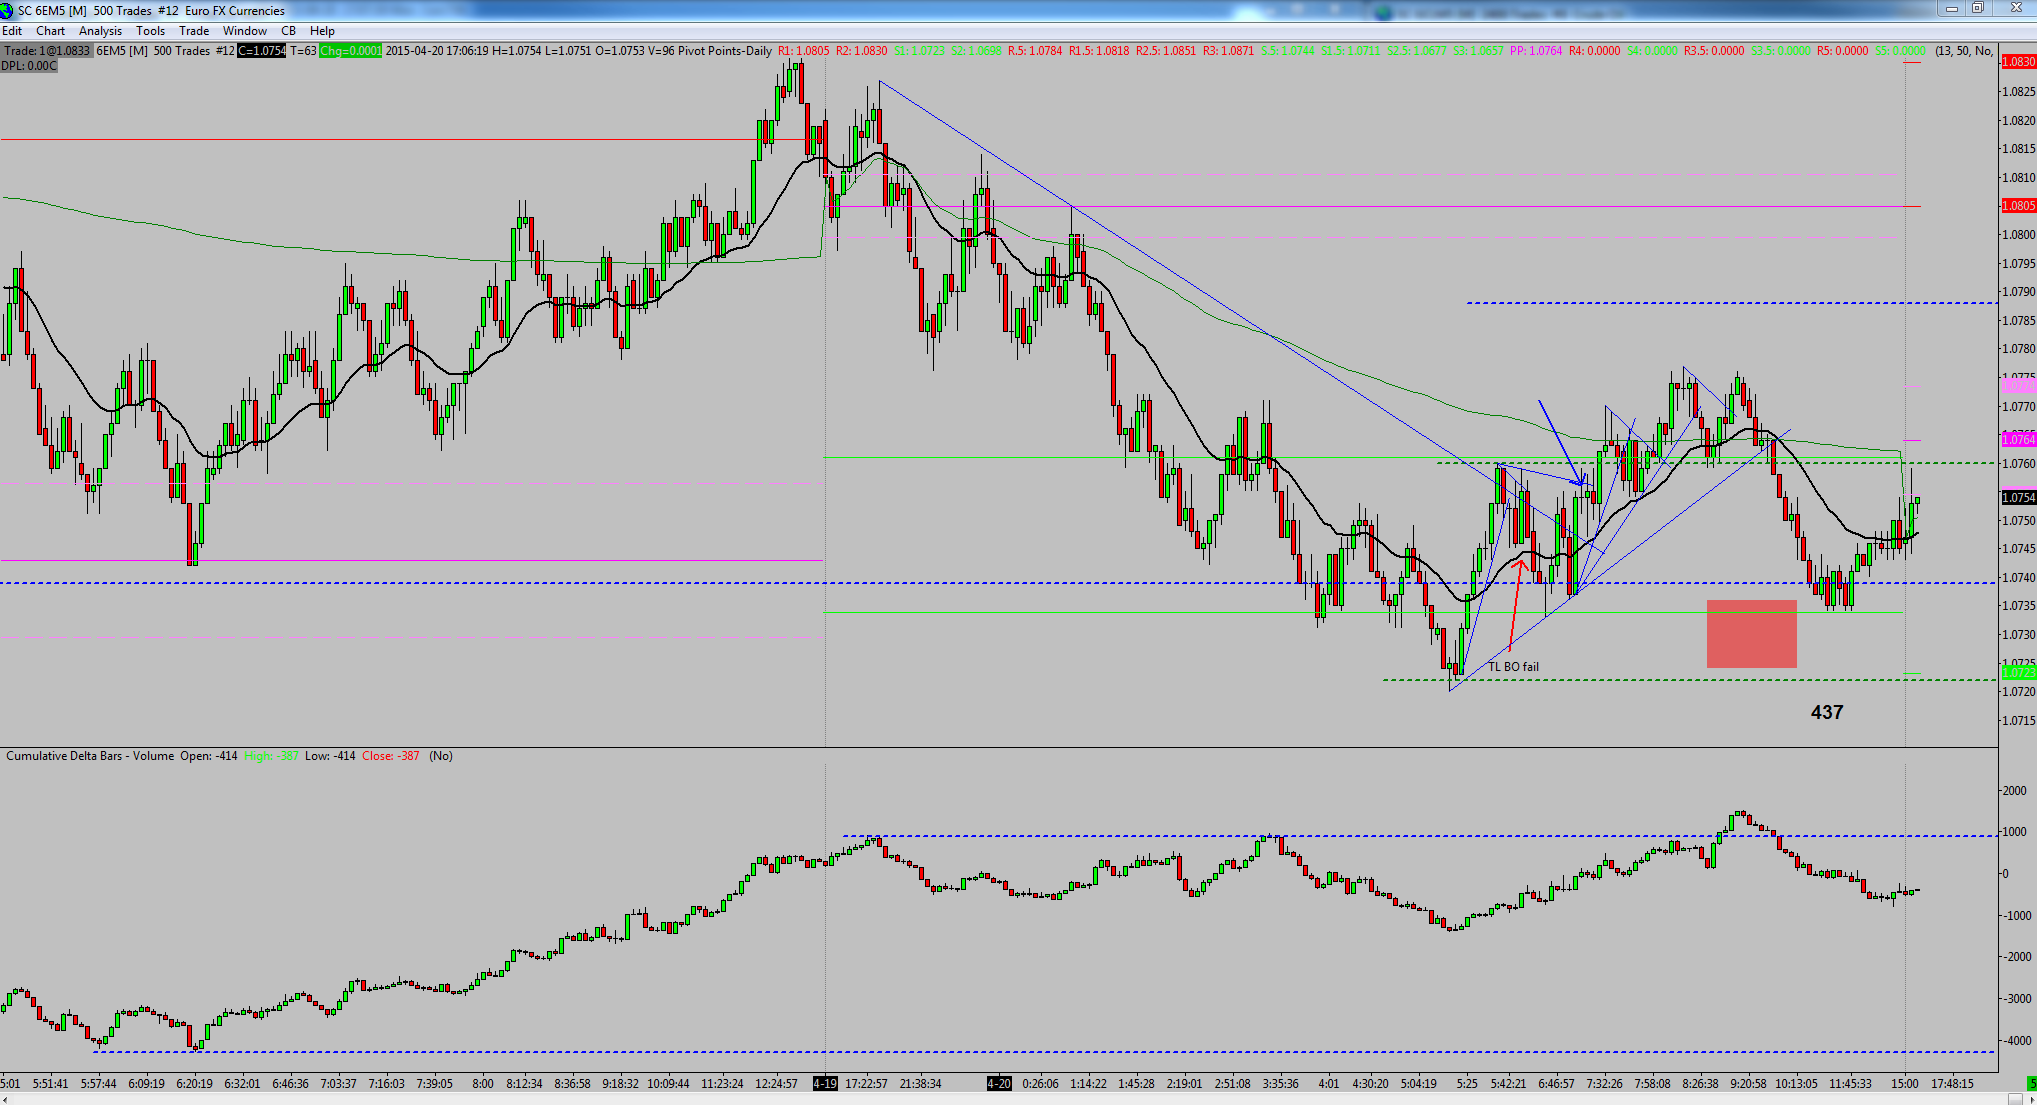The height and width of the screenshot is (1105, 2037).
Task: Click the red shaded rectangle drawing on chart
Action: 1751,634
